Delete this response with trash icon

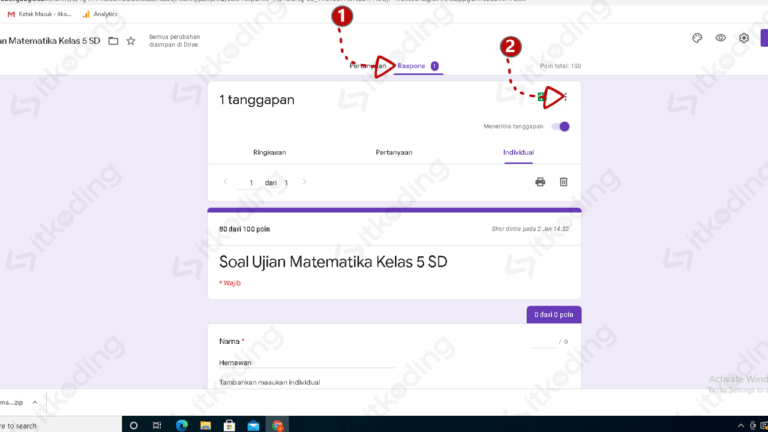[563, 182]
